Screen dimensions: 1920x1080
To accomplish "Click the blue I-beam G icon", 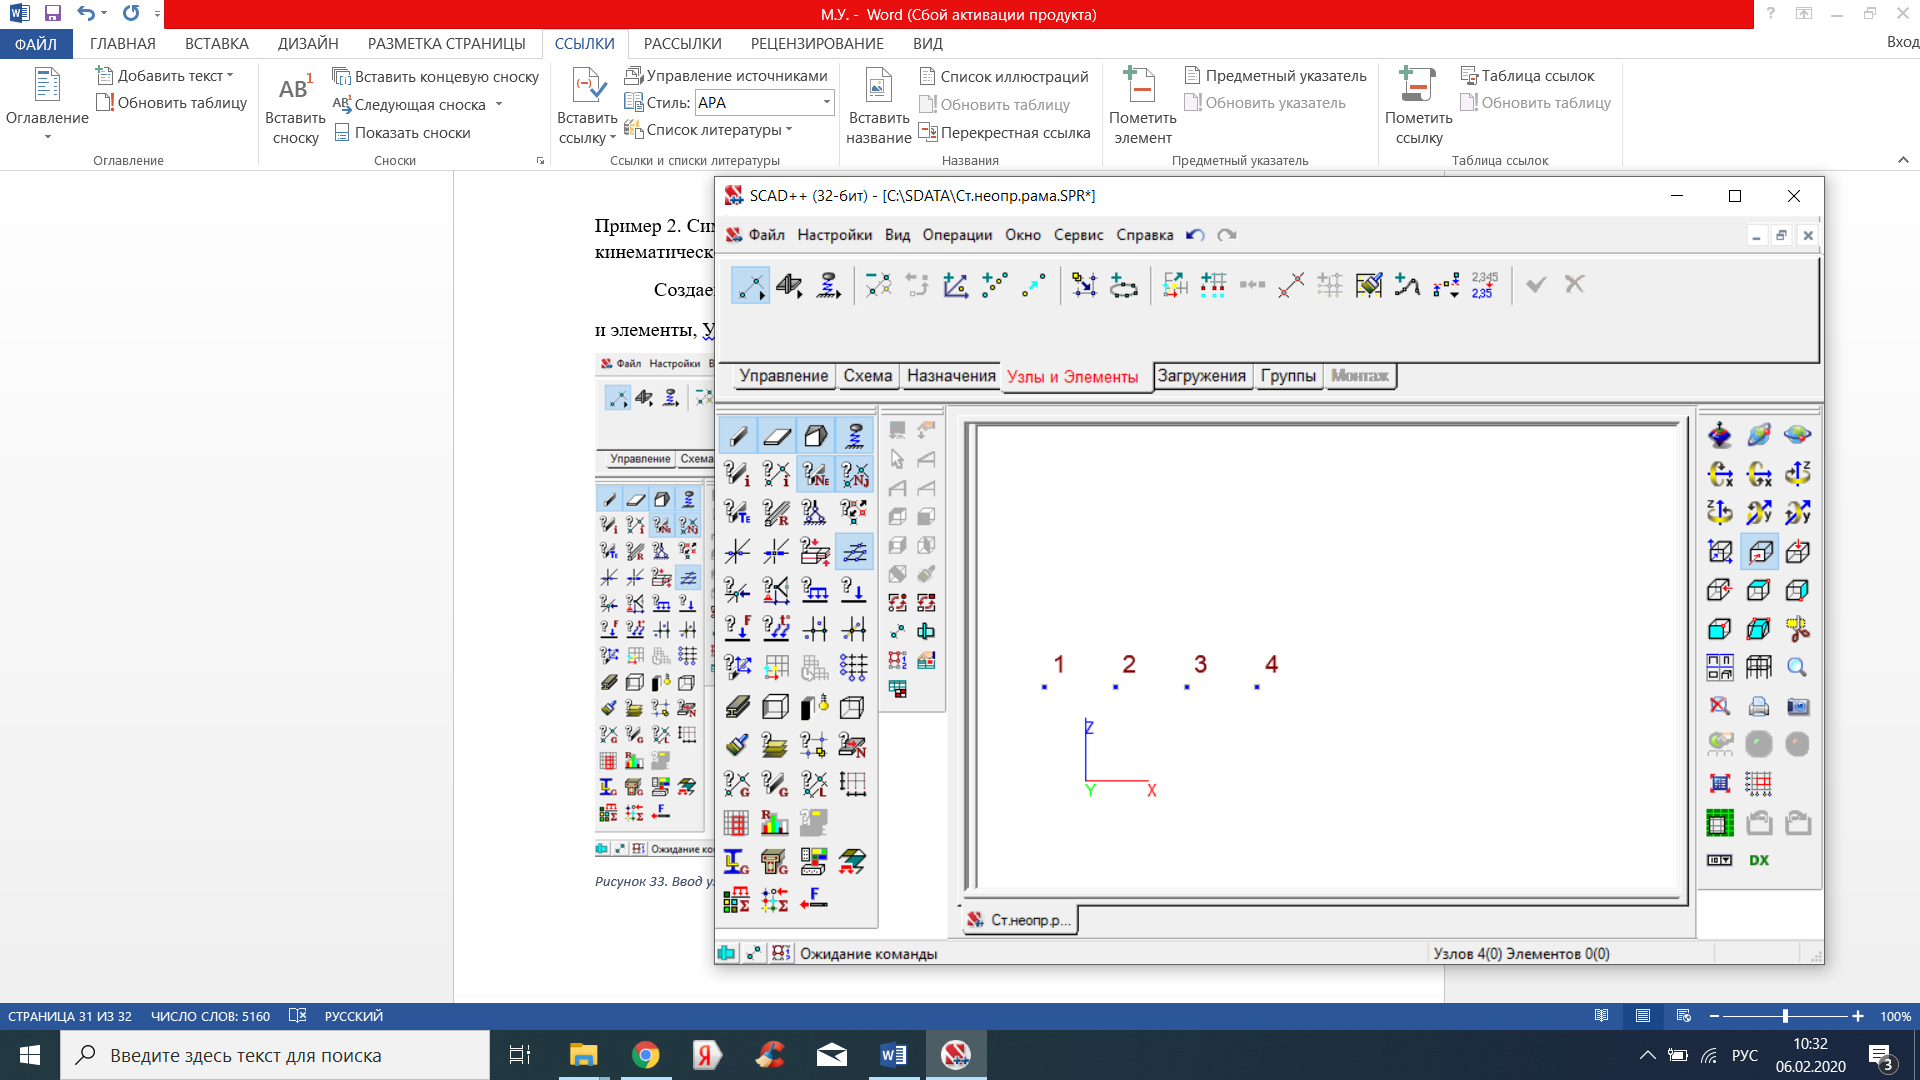I will 736,861.
